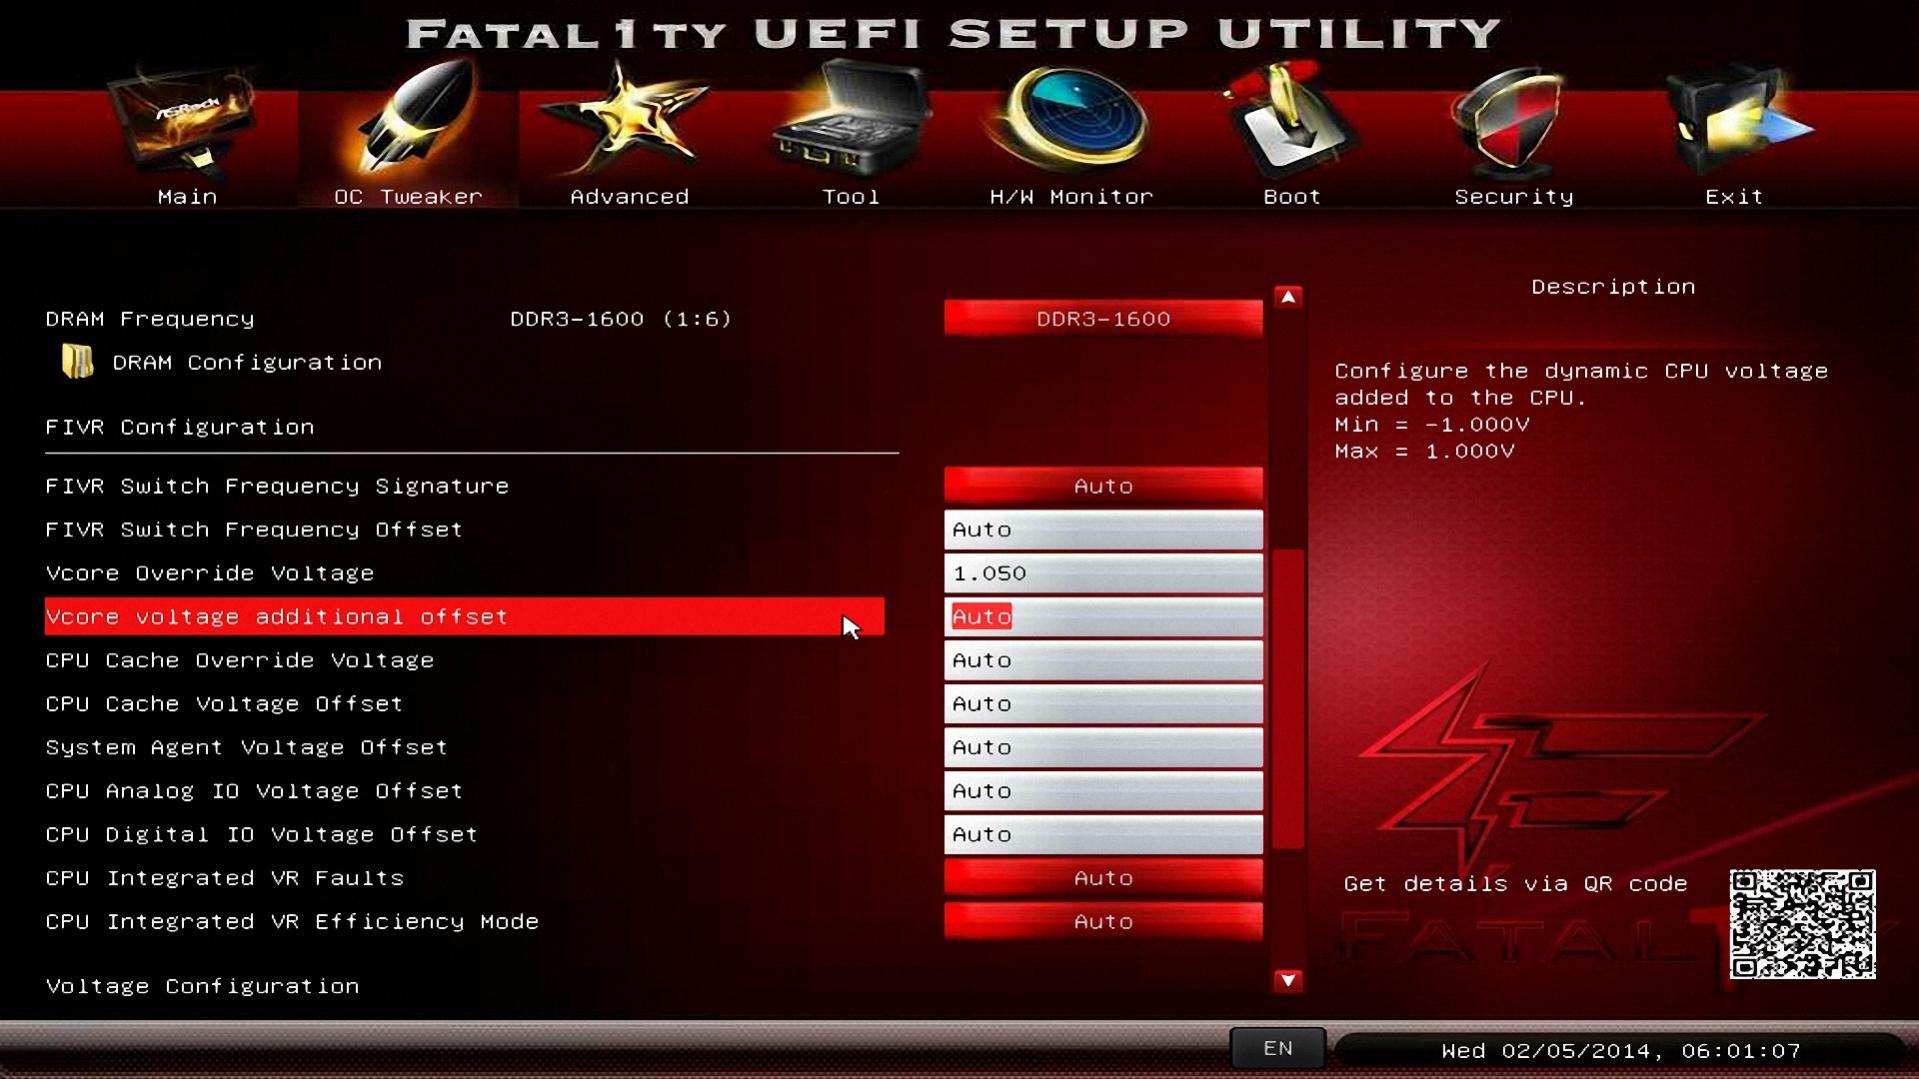The image size is (1919, 1079).
Task: Click Vcore voltage additional offset Auto field
Action: [1103, 616]
